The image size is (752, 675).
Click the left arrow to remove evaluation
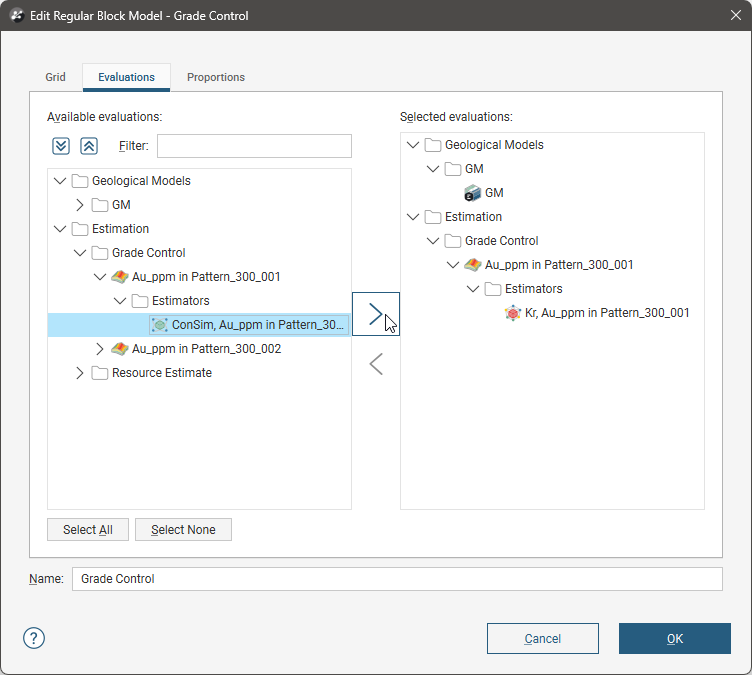click(x=375, y=364)
